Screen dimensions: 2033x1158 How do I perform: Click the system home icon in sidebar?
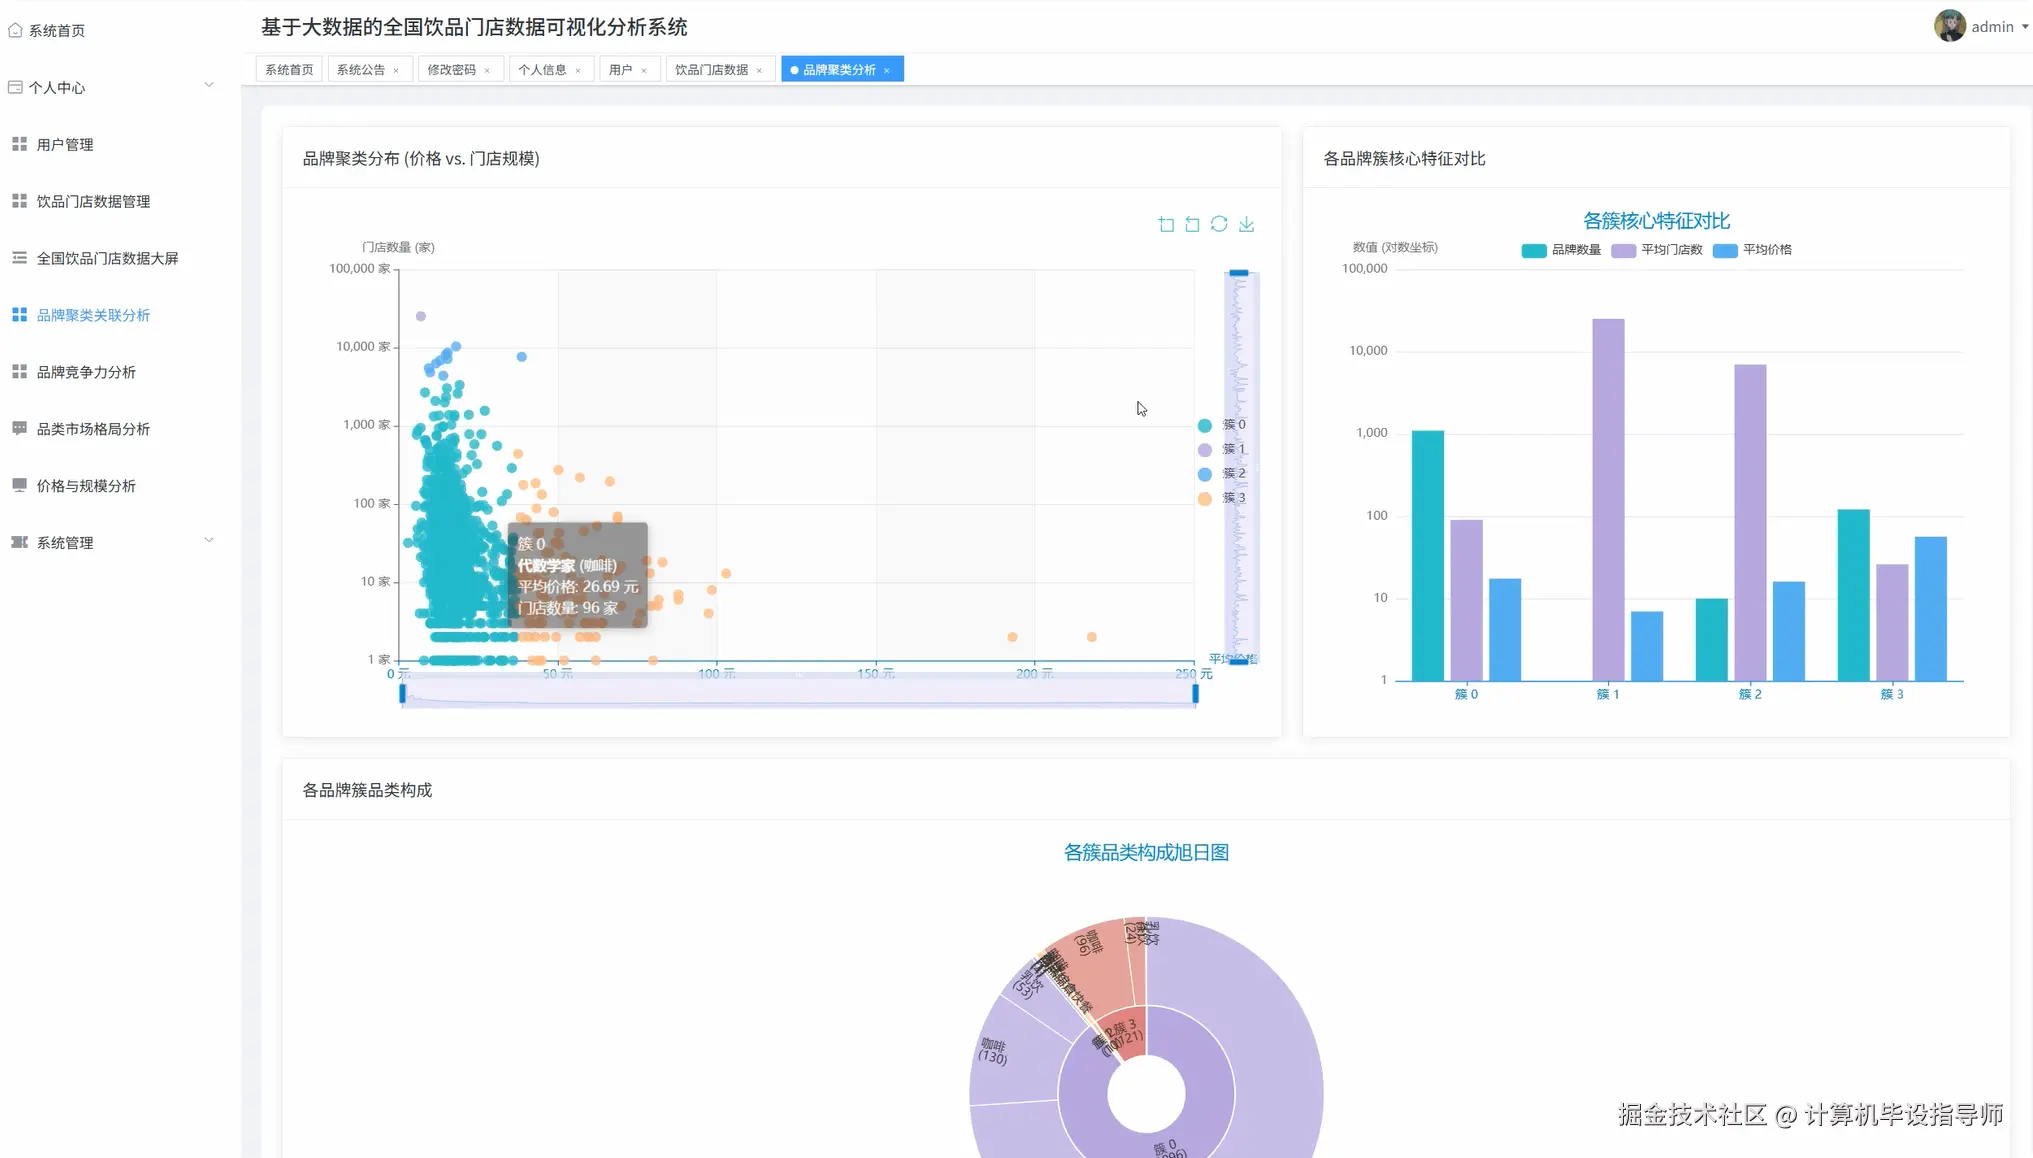[15, 30]
